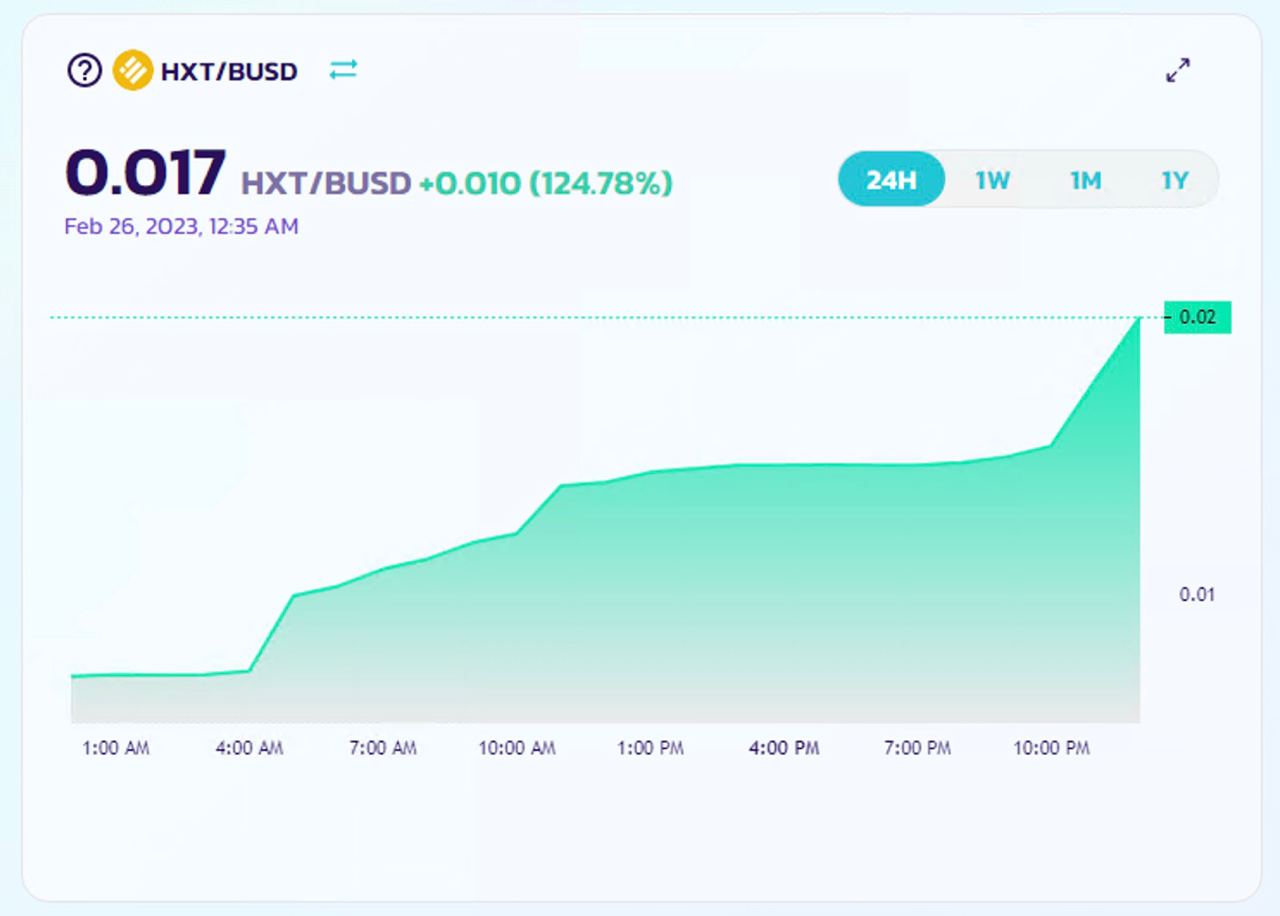The height and width of the screenshot is (916, 1280).
Task: Click the Feb 26, 2023 date text
Action: 181,227
